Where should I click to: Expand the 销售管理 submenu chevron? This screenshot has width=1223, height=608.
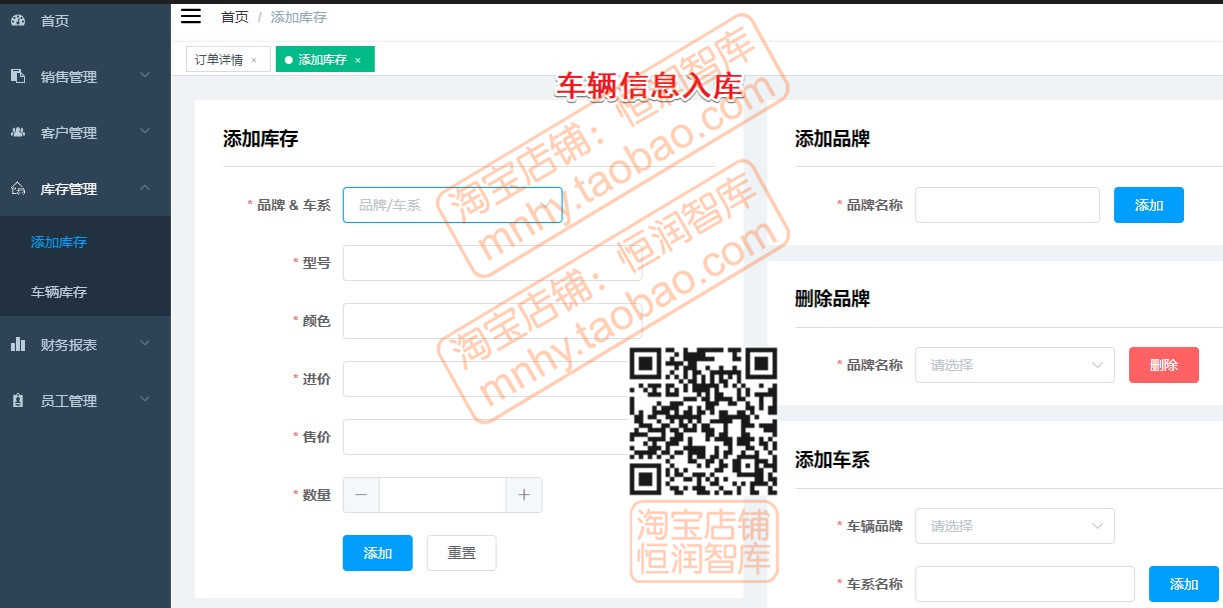click(x=145, y=75)
